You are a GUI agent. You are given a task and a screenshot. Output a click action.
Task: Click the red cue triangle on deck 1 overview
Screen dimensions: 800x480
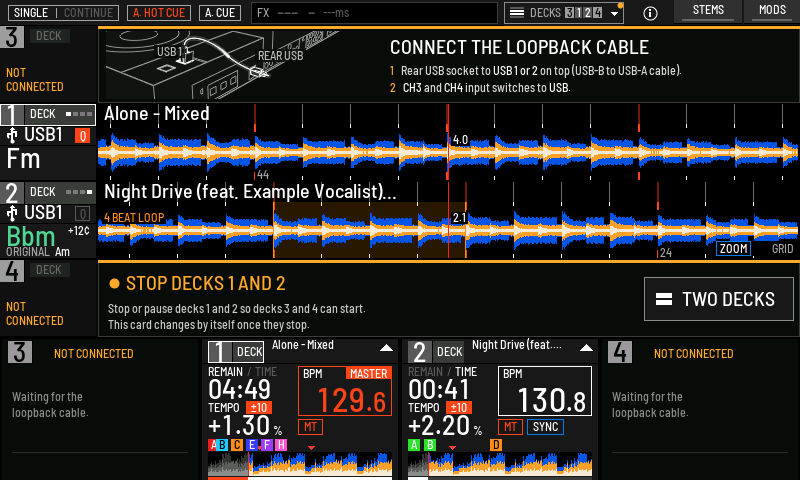click(x=311, y=448)
